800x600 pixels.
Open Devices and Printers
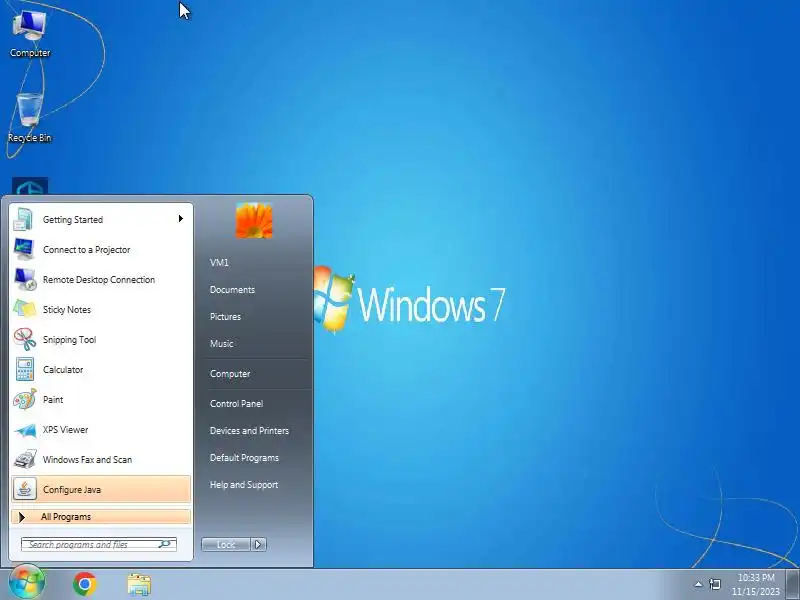pyautogui.click(x=249, y=431)
